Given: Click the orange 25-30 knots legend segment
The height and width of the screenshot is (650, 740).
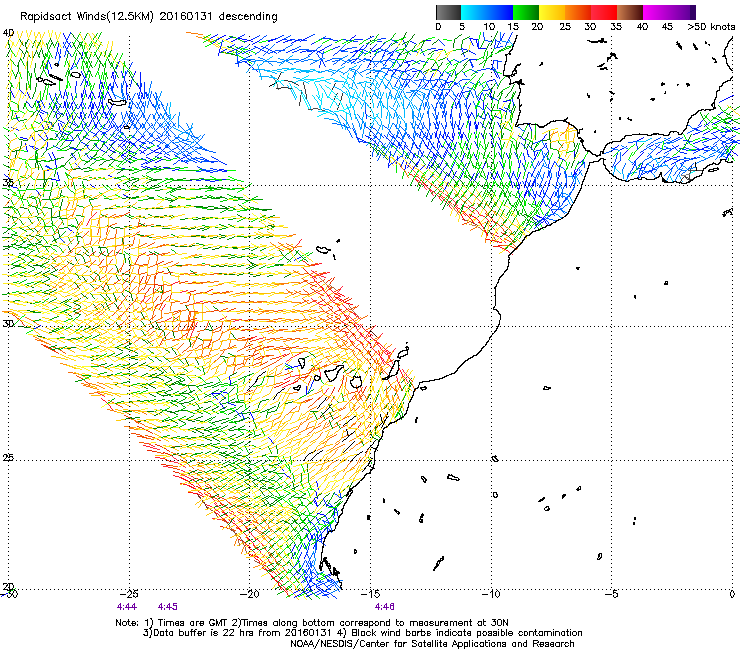Looking at the screenshot, I should coord(578,12).
